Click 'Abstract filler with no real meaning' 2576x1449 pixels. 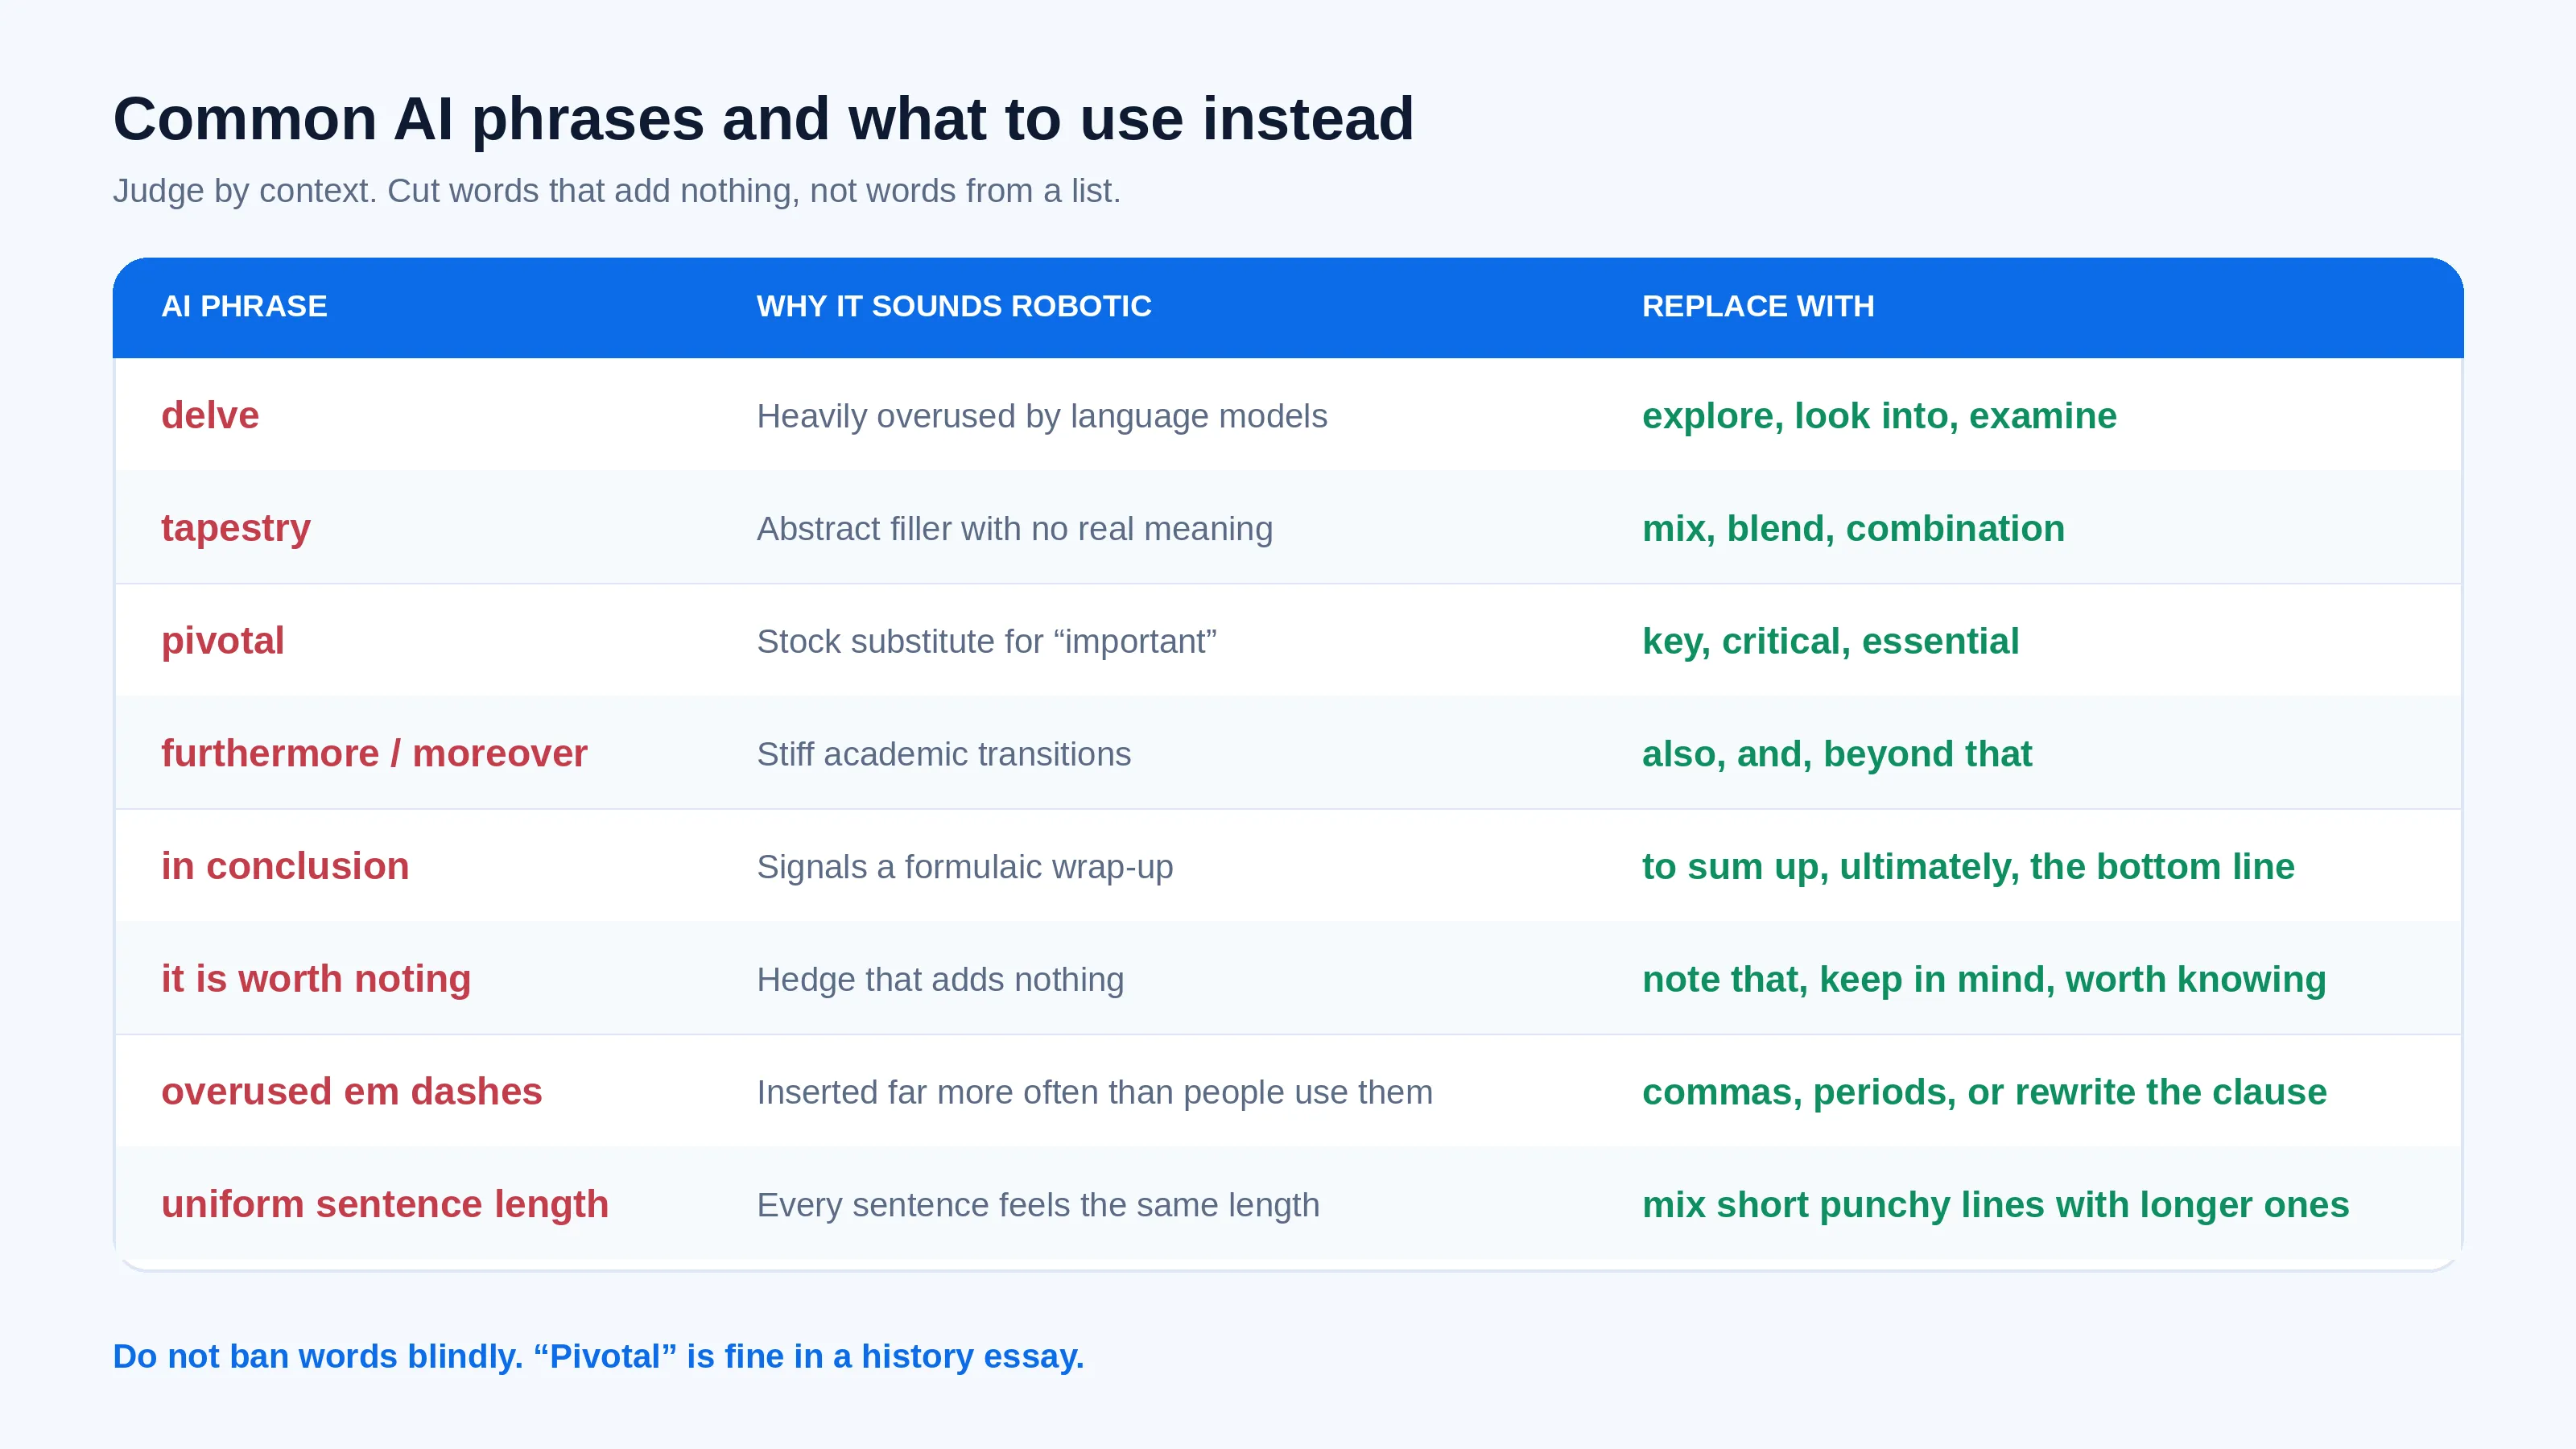[1014, 529]
